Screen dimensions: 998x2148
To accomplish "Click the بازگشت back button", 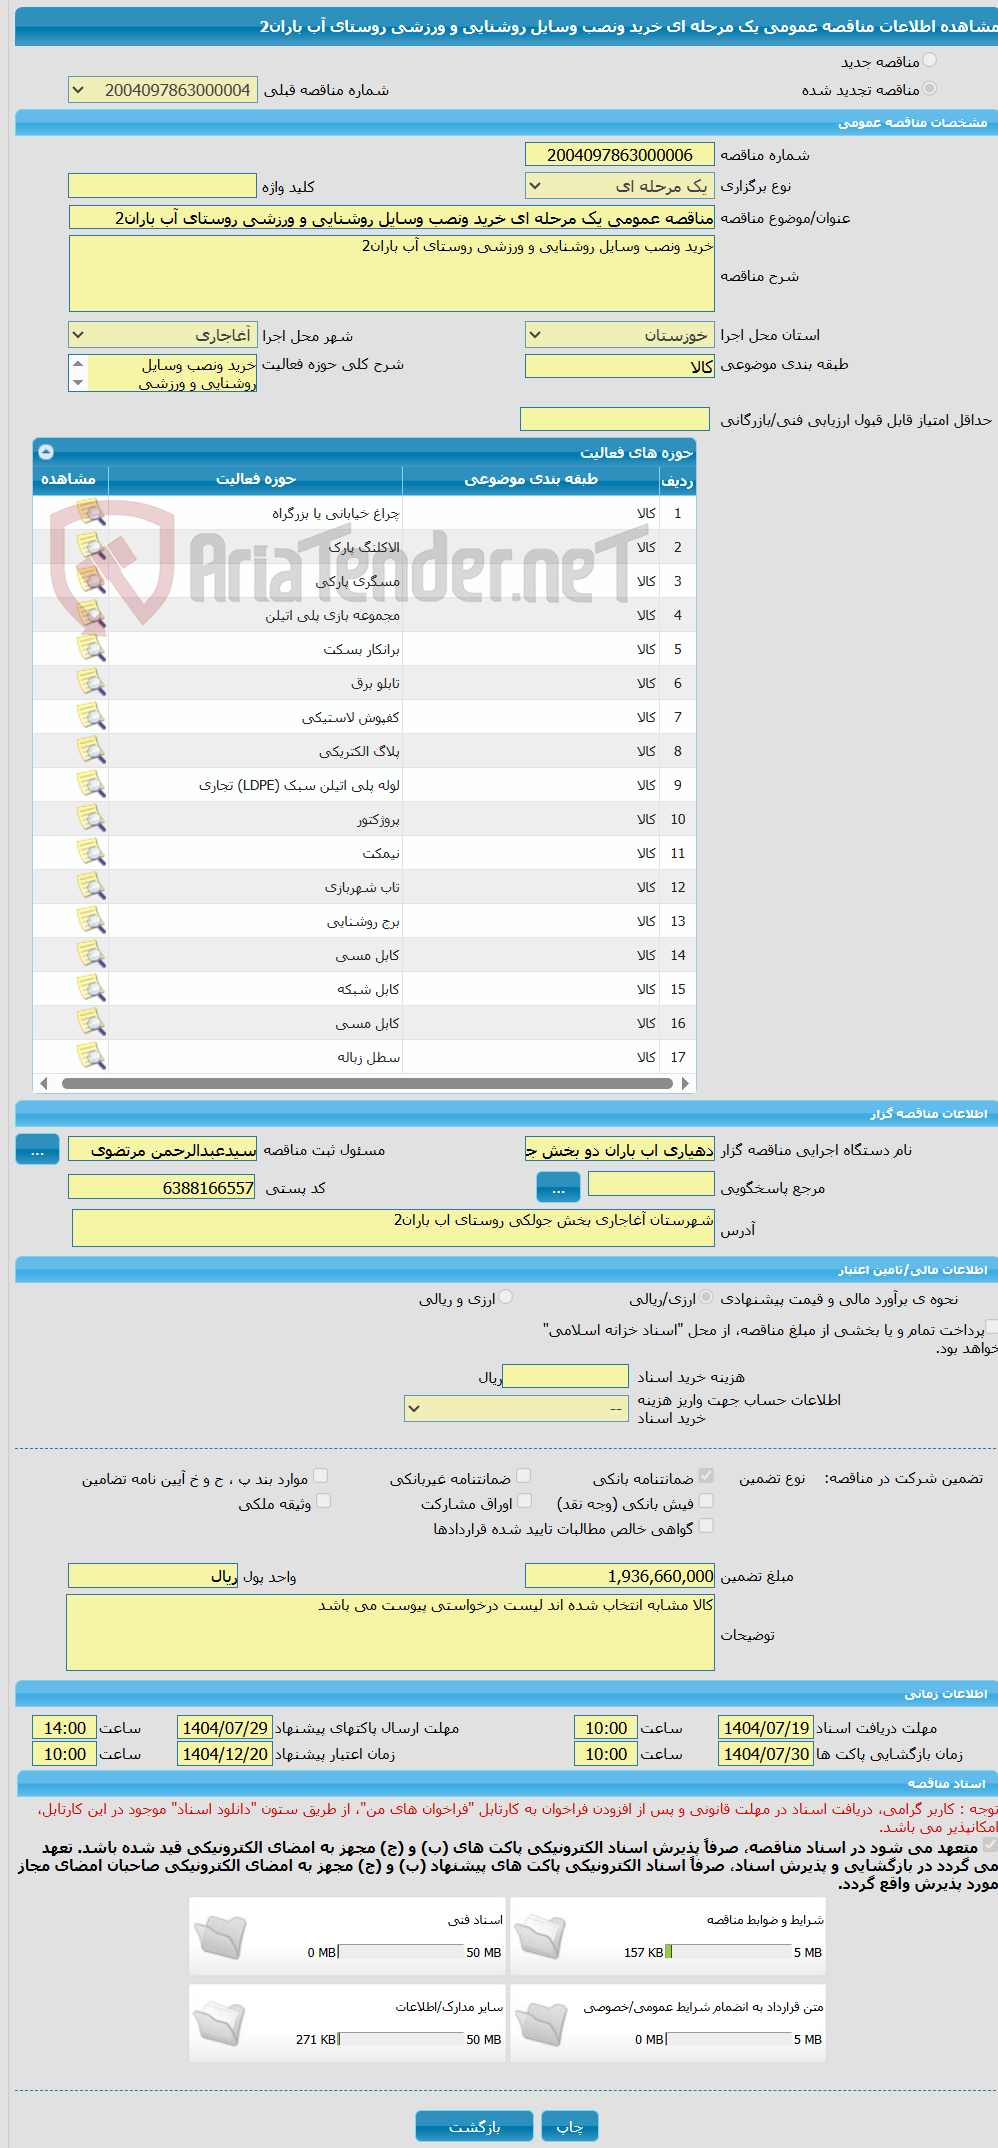I will 474,2127.
